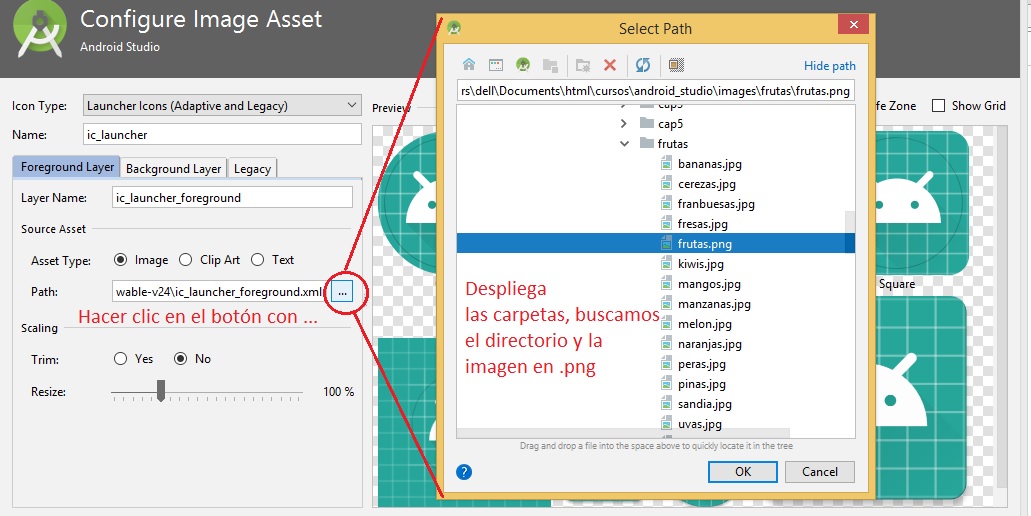Click the New Folder toolbar icon
Image resolution: width=1031 pixels, height=516 pixels.
(583, 65)
